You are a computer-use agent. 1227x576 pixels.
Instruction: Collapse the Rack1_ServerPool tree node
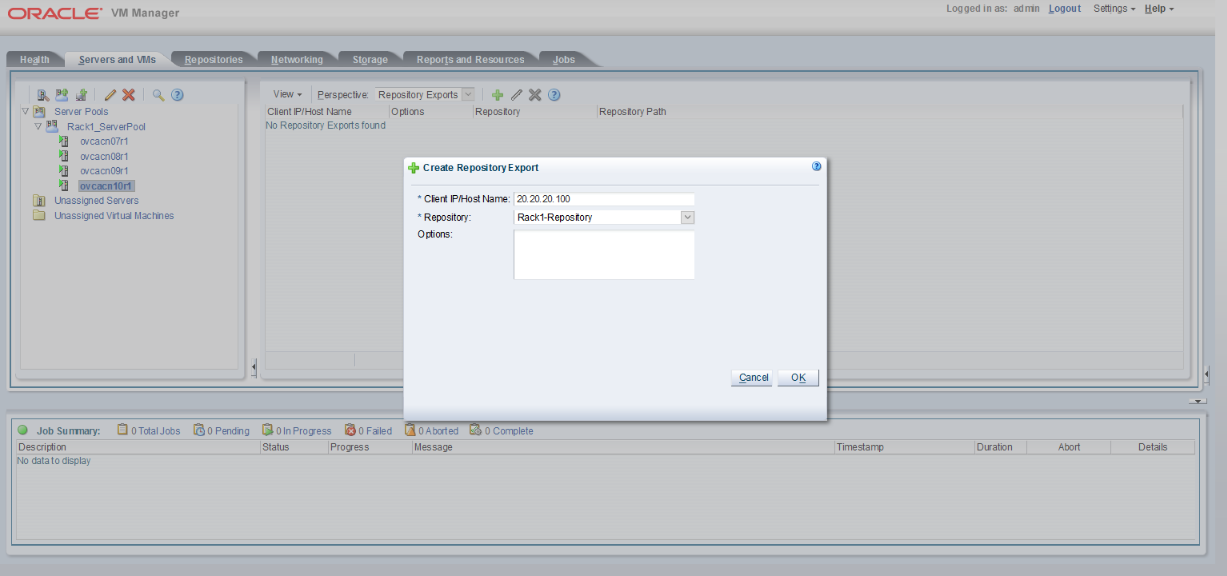coord(37,126)
